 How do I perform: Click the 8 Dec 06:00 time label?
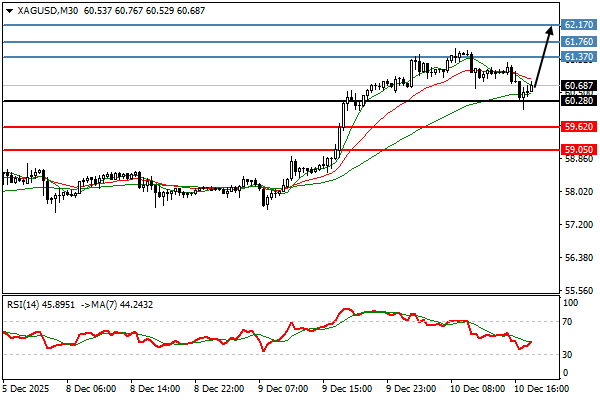pyautogui.click(x=90, y=387)
